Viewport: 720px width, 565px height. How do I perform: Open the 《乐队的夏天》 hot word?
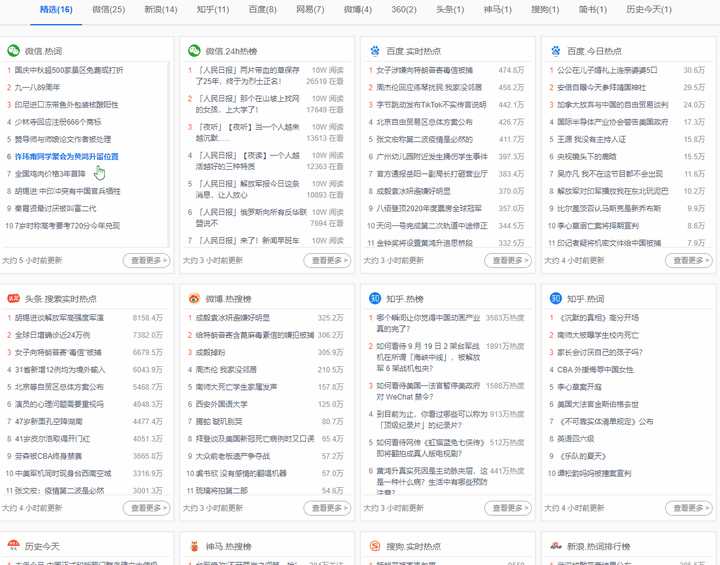point(582,456)
